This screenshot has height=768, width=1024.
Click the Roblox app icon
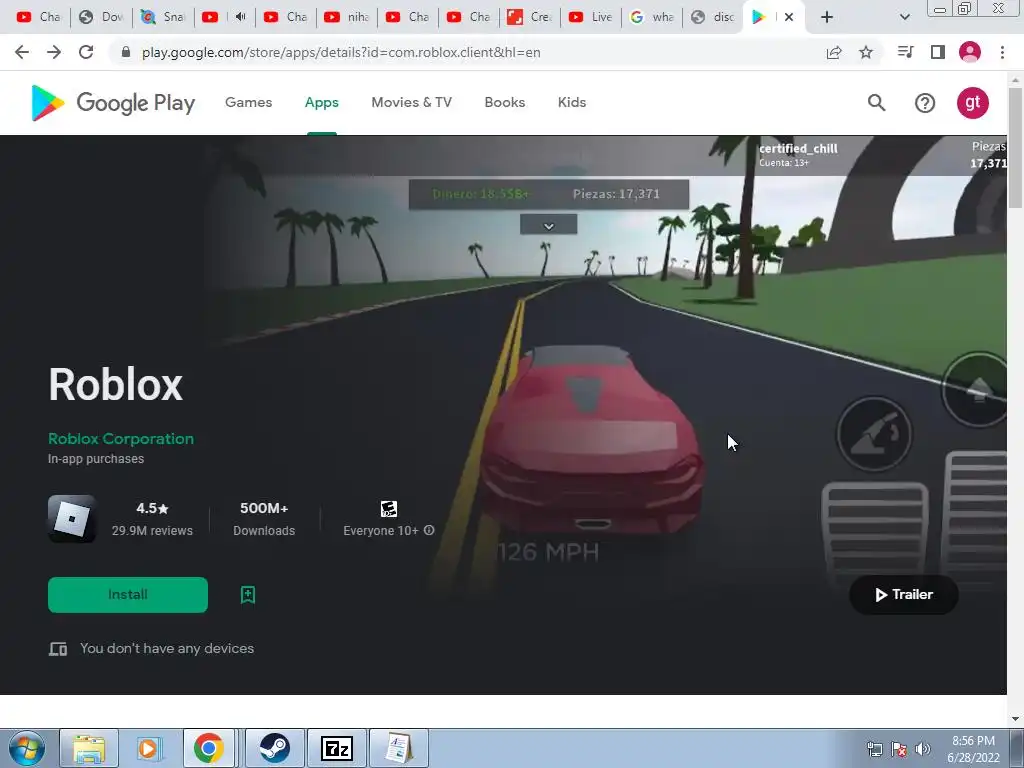72,519
